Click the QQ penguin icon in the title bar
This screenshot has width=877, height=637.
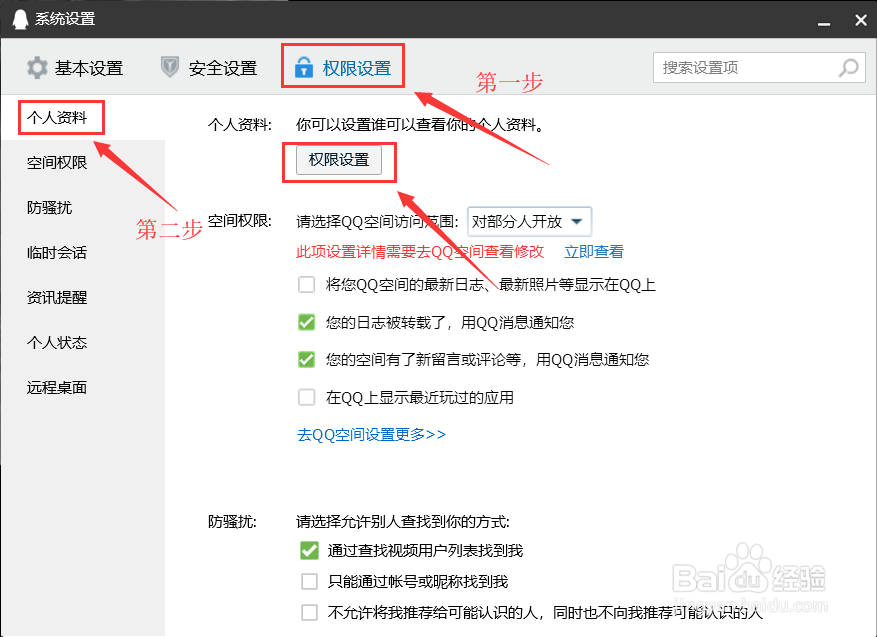click(18, 18)
